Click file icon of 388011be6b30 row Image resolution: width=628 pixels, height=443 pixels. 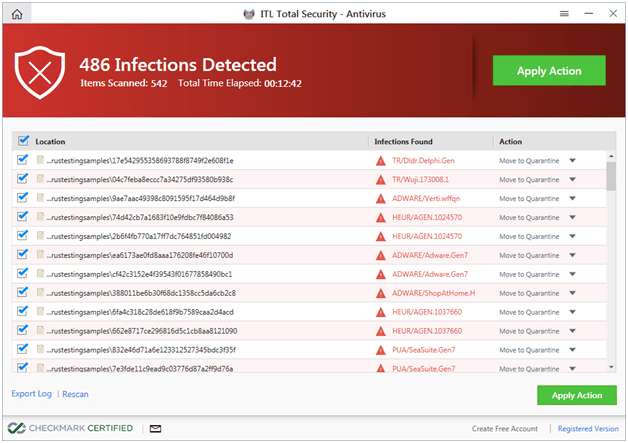pyautogui.click(x=40, y=293)
